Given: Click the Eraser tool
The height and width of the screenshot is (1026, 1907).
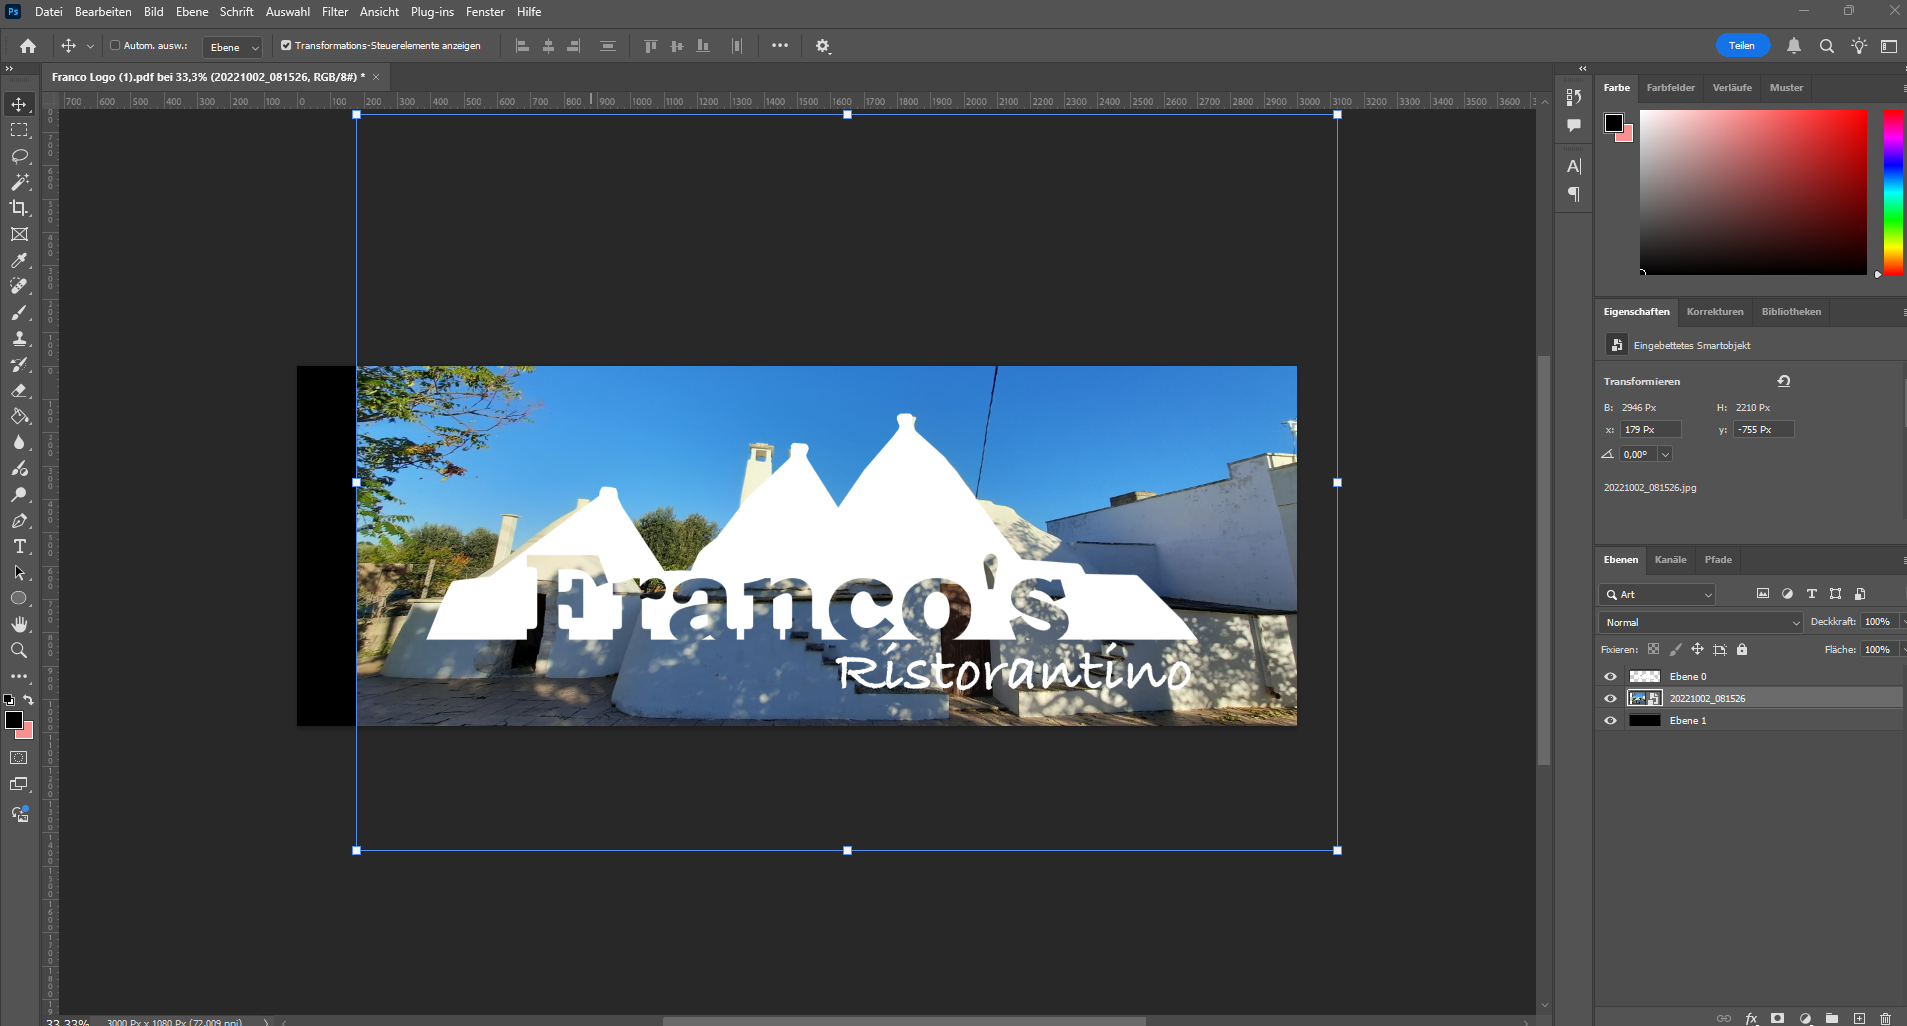Looking at the screenshot, I should pyautogui.click(x=19, y=391).
